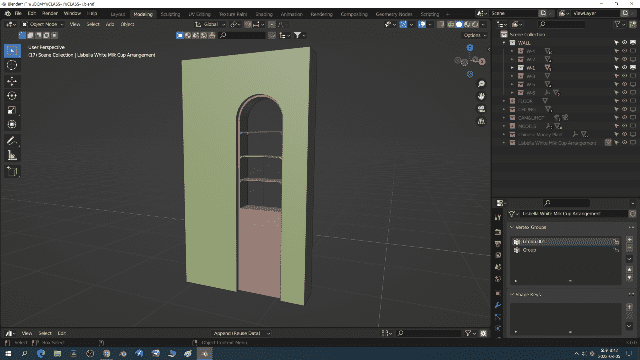Activate the Transform tool
640x360 pixels.
[x=12, y=124]
